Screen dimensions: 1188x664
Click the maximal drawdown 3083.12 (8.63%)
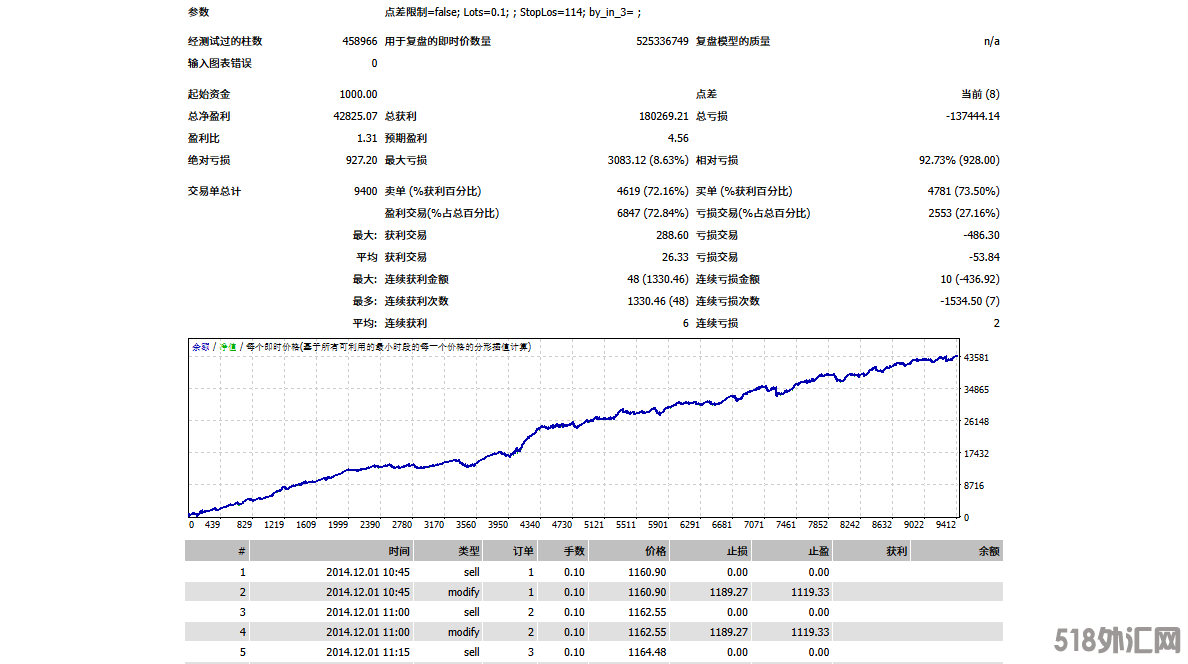(648, 160)
